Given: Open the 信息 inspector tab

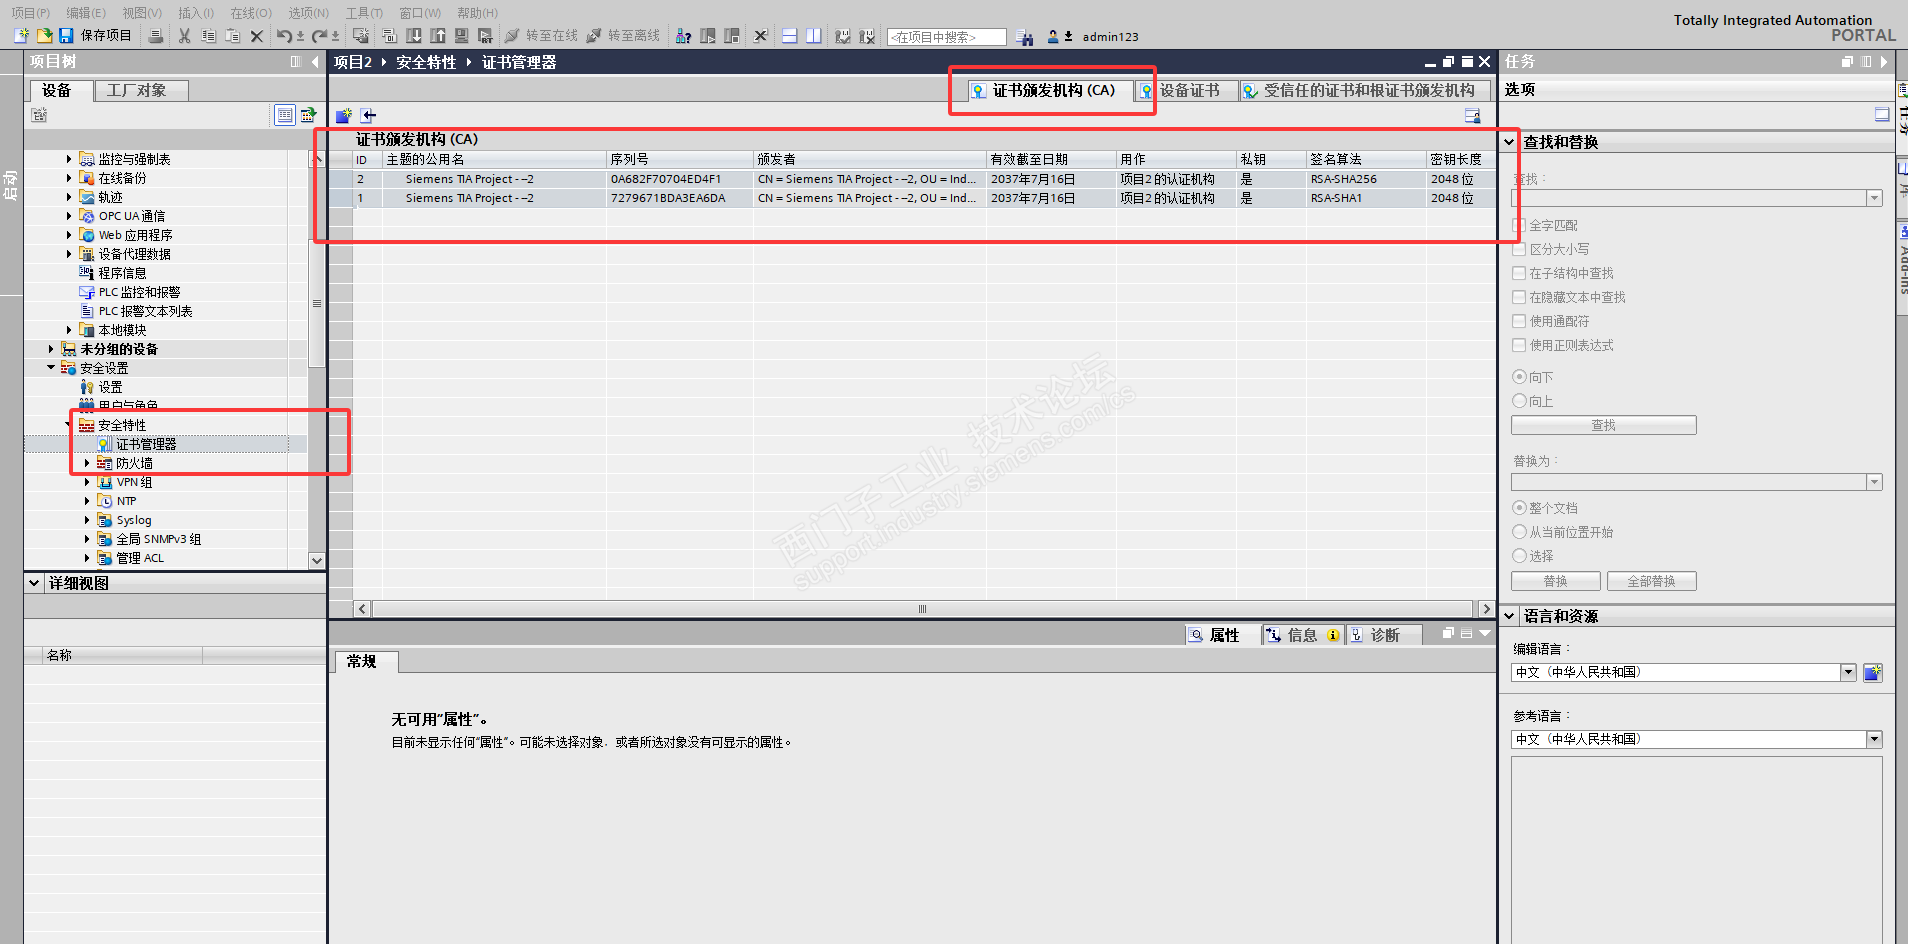Looking at the screenshot, I should click(x=1303, y=635).
